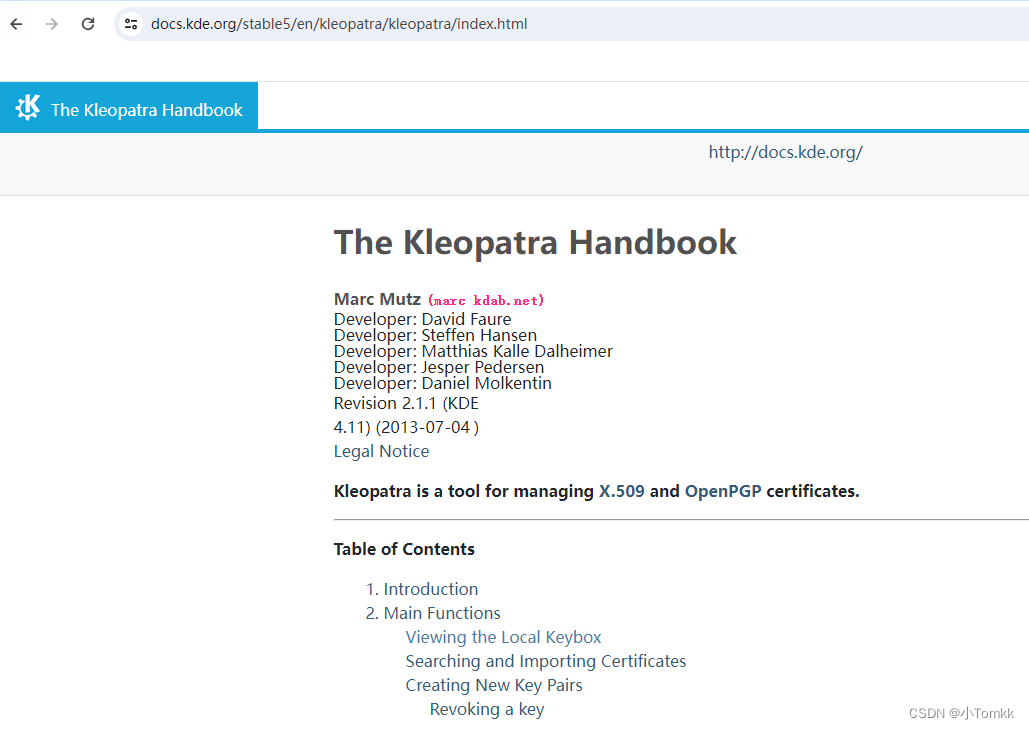Viewport: 1029px width, 729px height.
Task: Open the X.509 glossary link
Action: [x=621, y=491]
